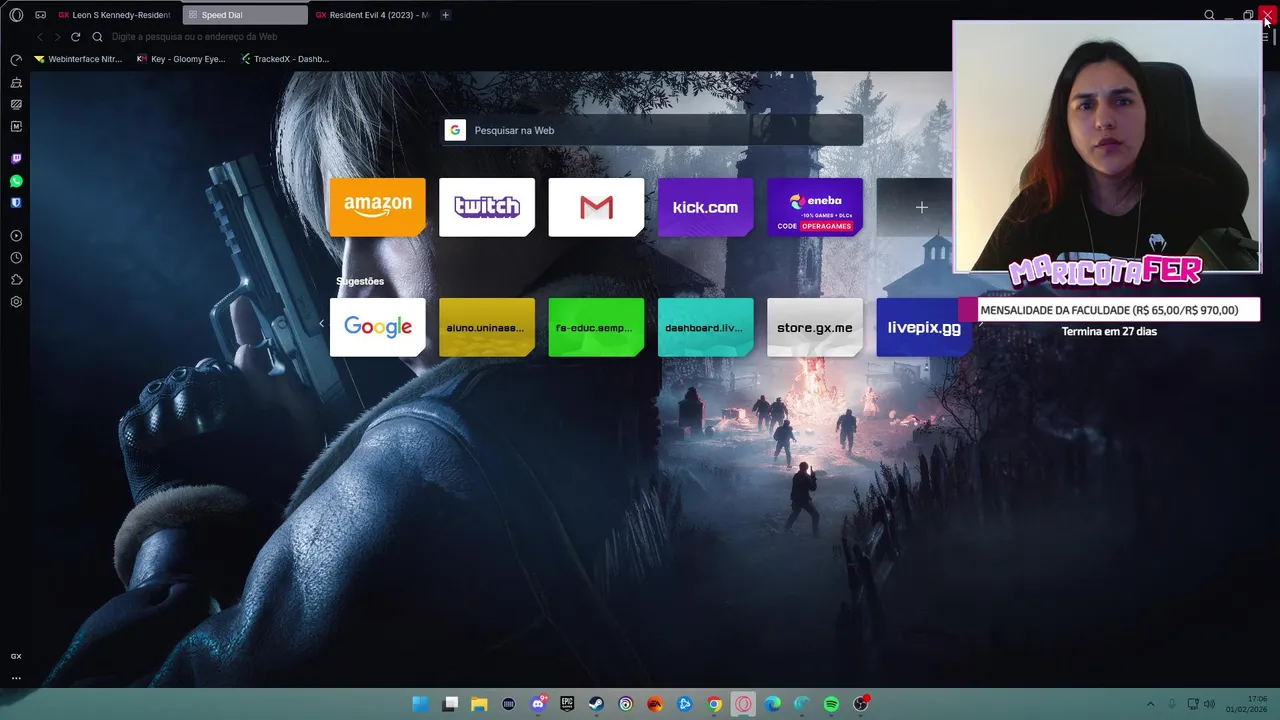The image size is (1280, 720).
Task: Open the GX Corner gamepad icon
Action: [40, 15]
